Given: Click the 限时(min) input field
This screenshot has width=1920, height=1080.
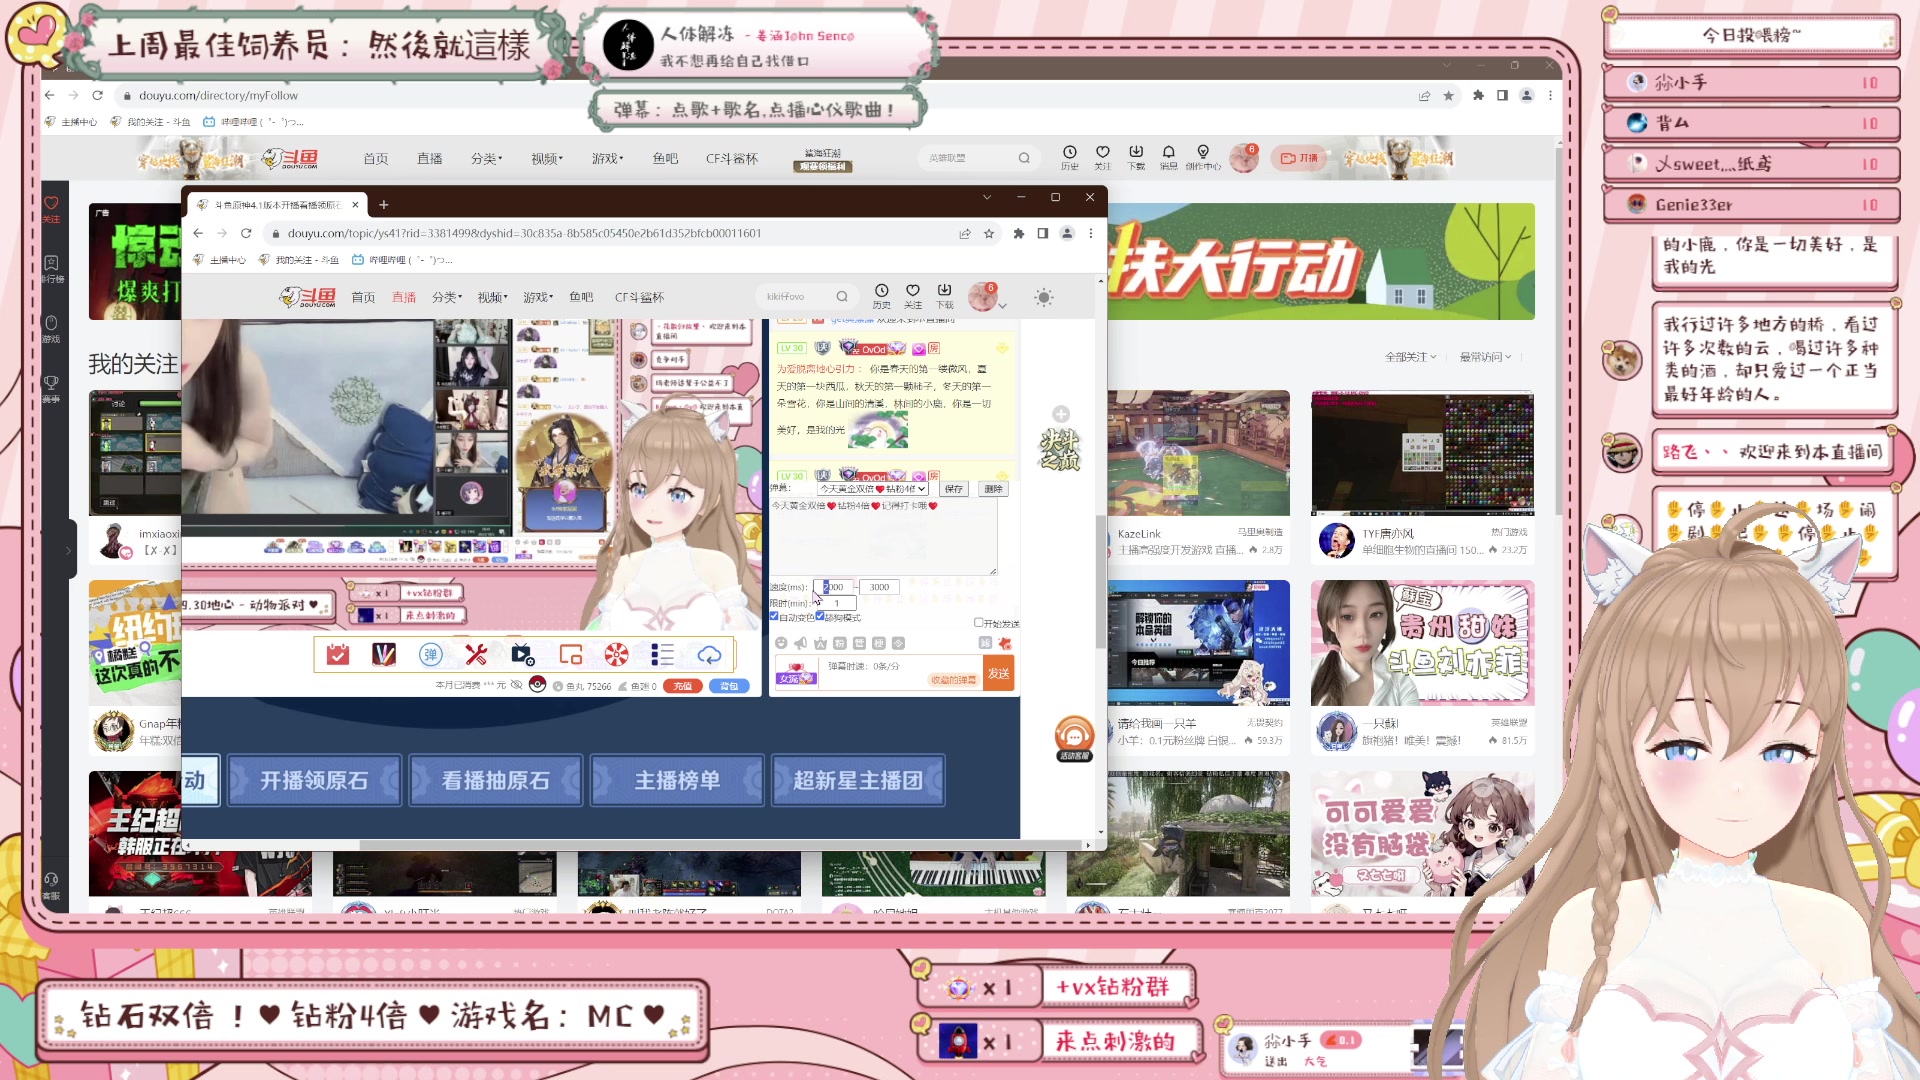Looking at the screenshot, I should tap(837, 603).
